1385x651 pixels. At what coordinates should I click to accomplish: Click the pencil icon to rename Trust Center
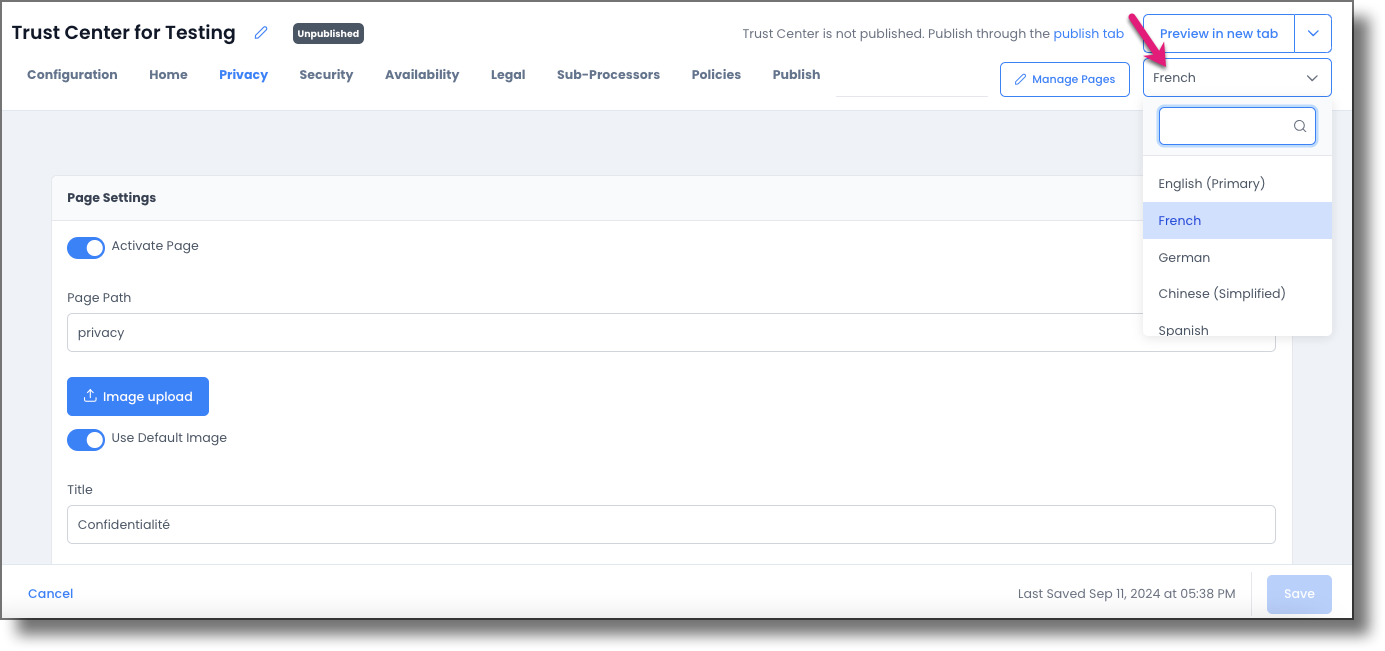(x=261, y=32)
